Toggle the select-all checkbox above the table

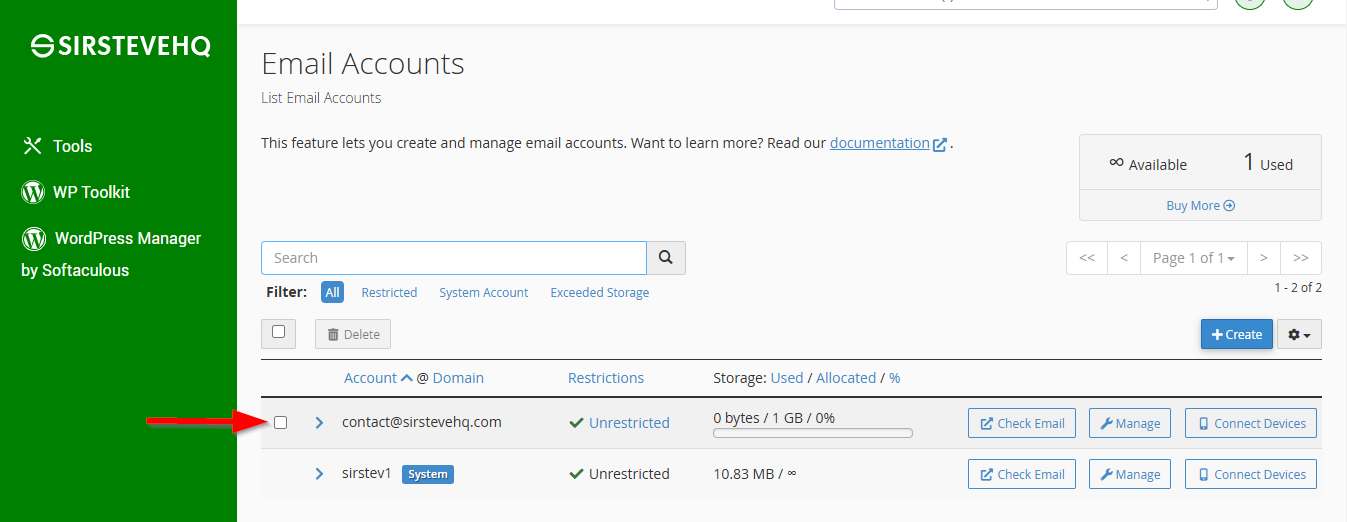tap(278, 332)
